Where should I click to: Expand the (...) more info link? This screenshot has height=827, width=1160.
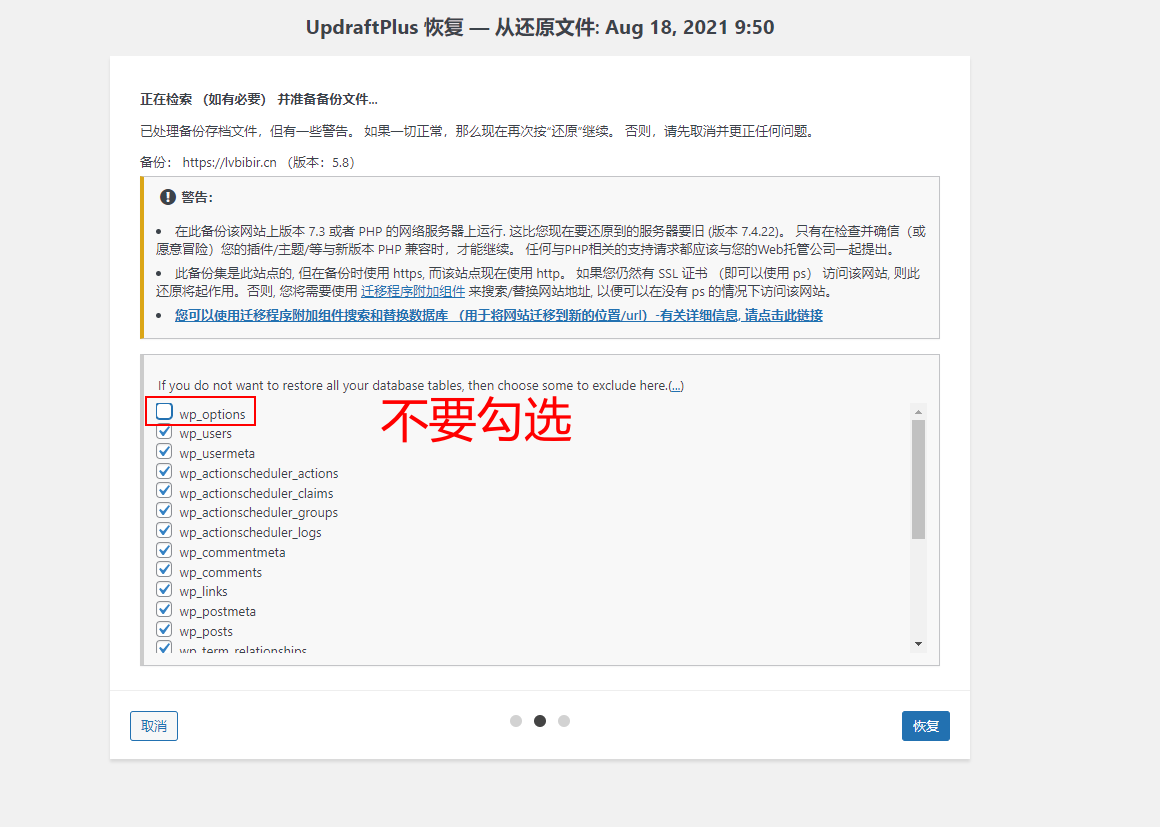click(x=676, y=385)
